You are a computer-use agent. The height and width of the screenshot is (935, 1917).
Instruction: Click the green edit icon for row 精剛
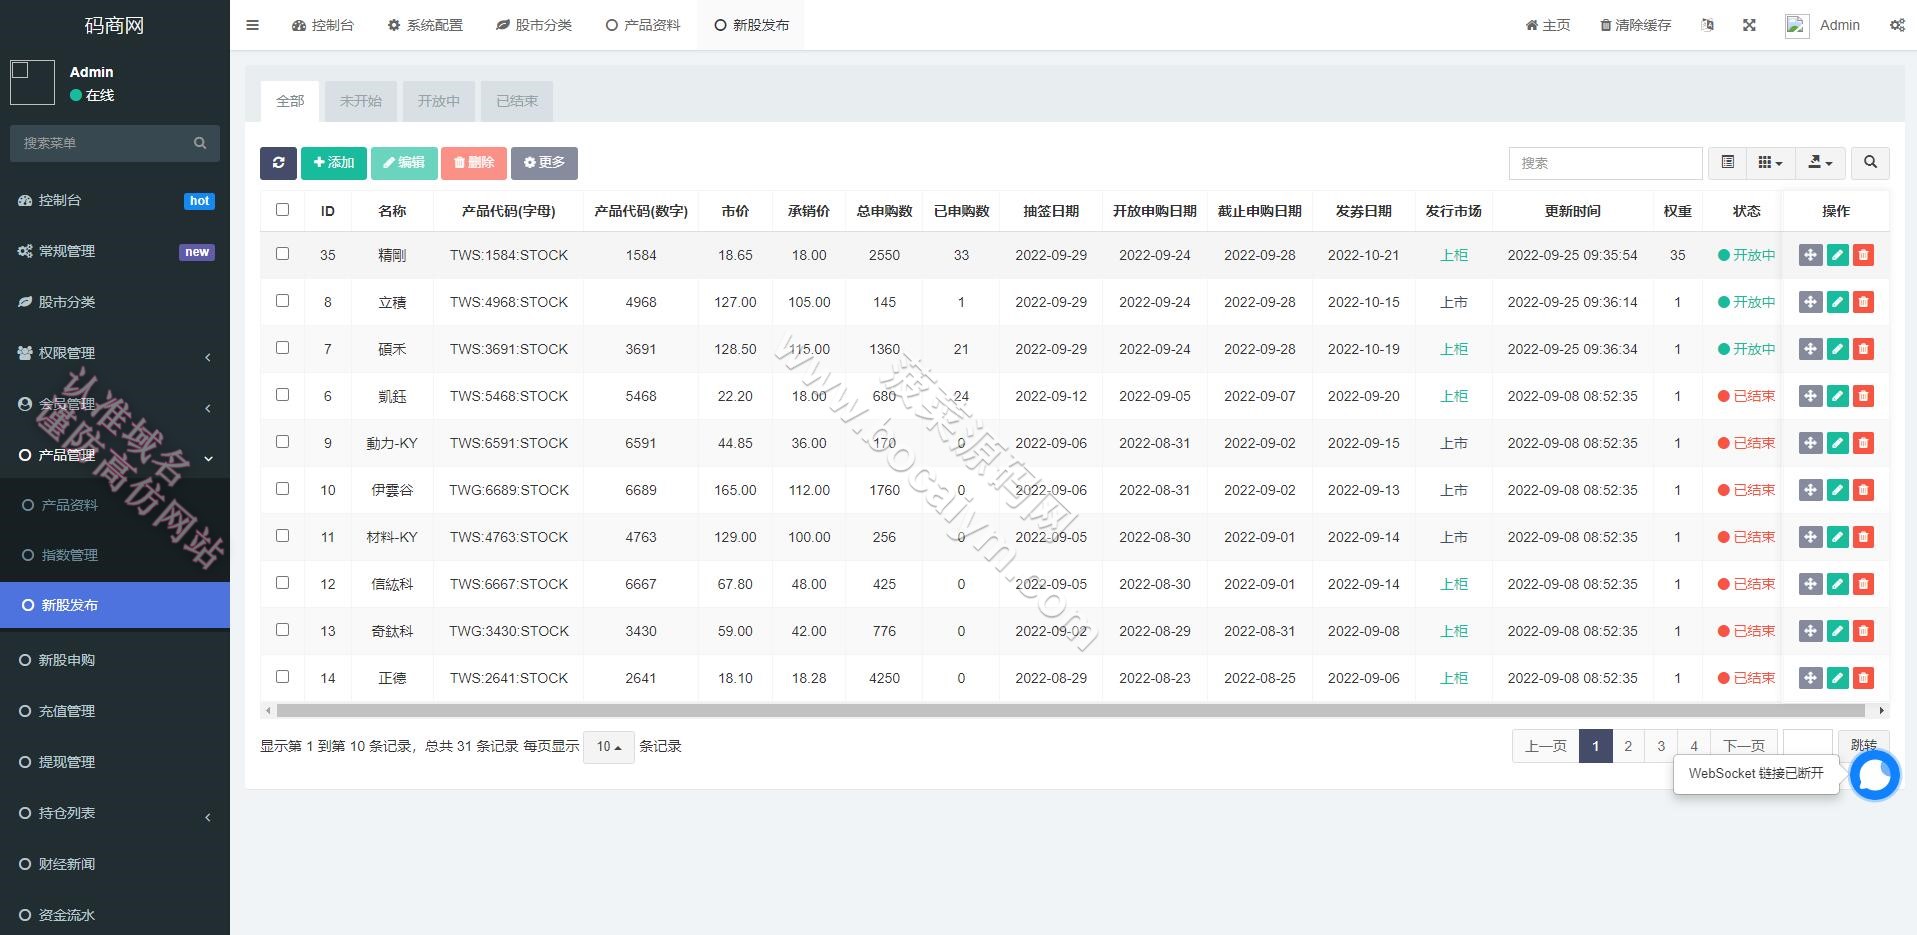tap(1837, 255)
